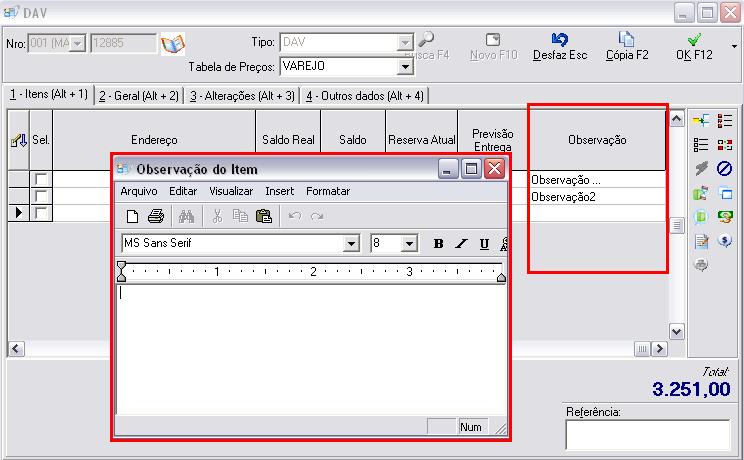This screenshot has height=460, width=744.
Task: Click the right indent marker on ruler
Action: coord(501,277)
